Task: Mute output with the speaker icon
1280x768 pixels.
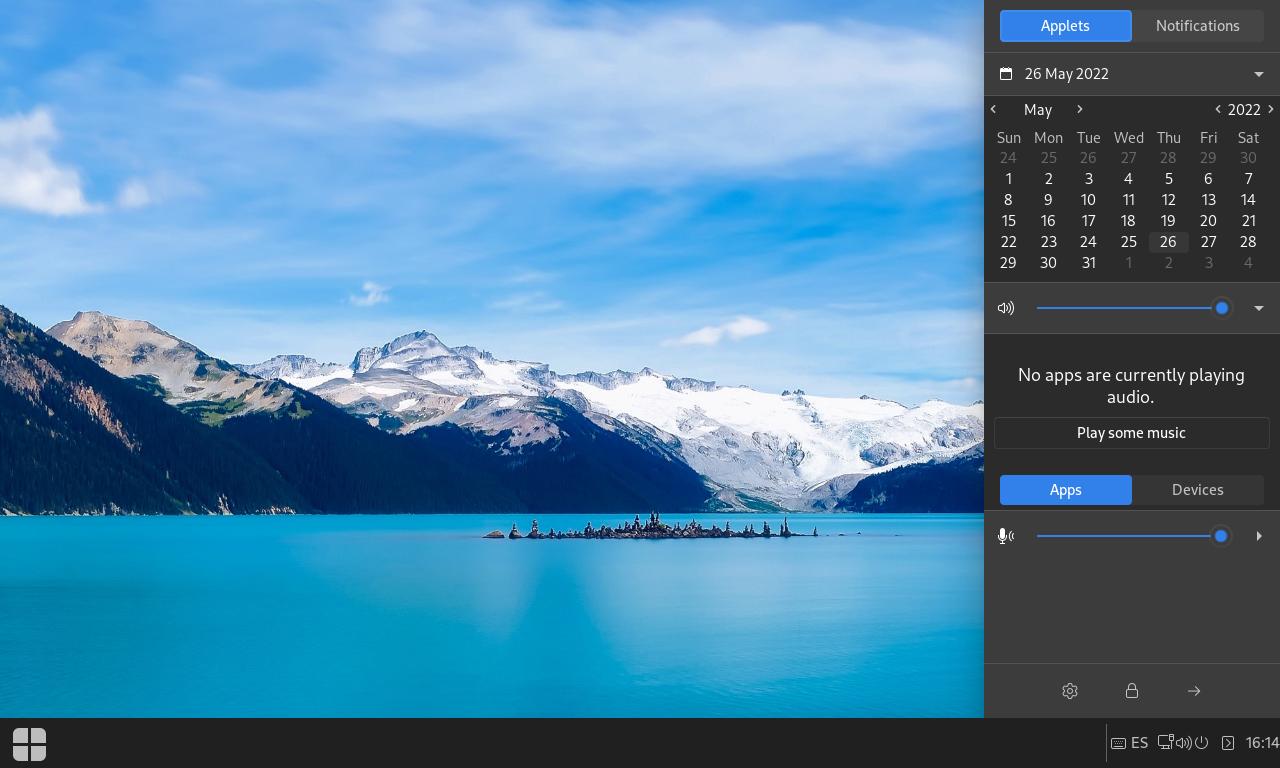Action: 1006,308
